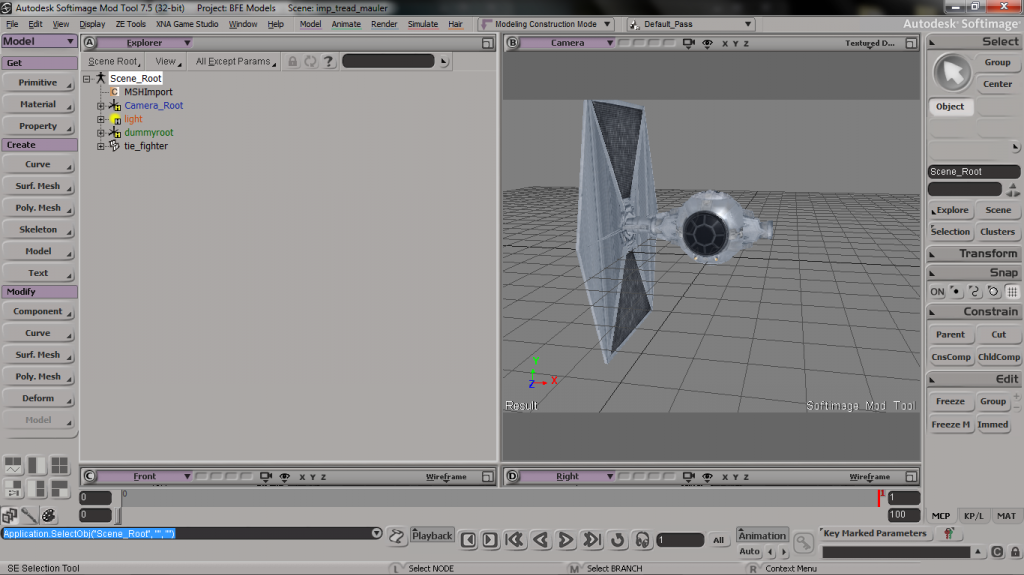Open the Modeling Construction Mode dropdown

(x=546, y=24)
